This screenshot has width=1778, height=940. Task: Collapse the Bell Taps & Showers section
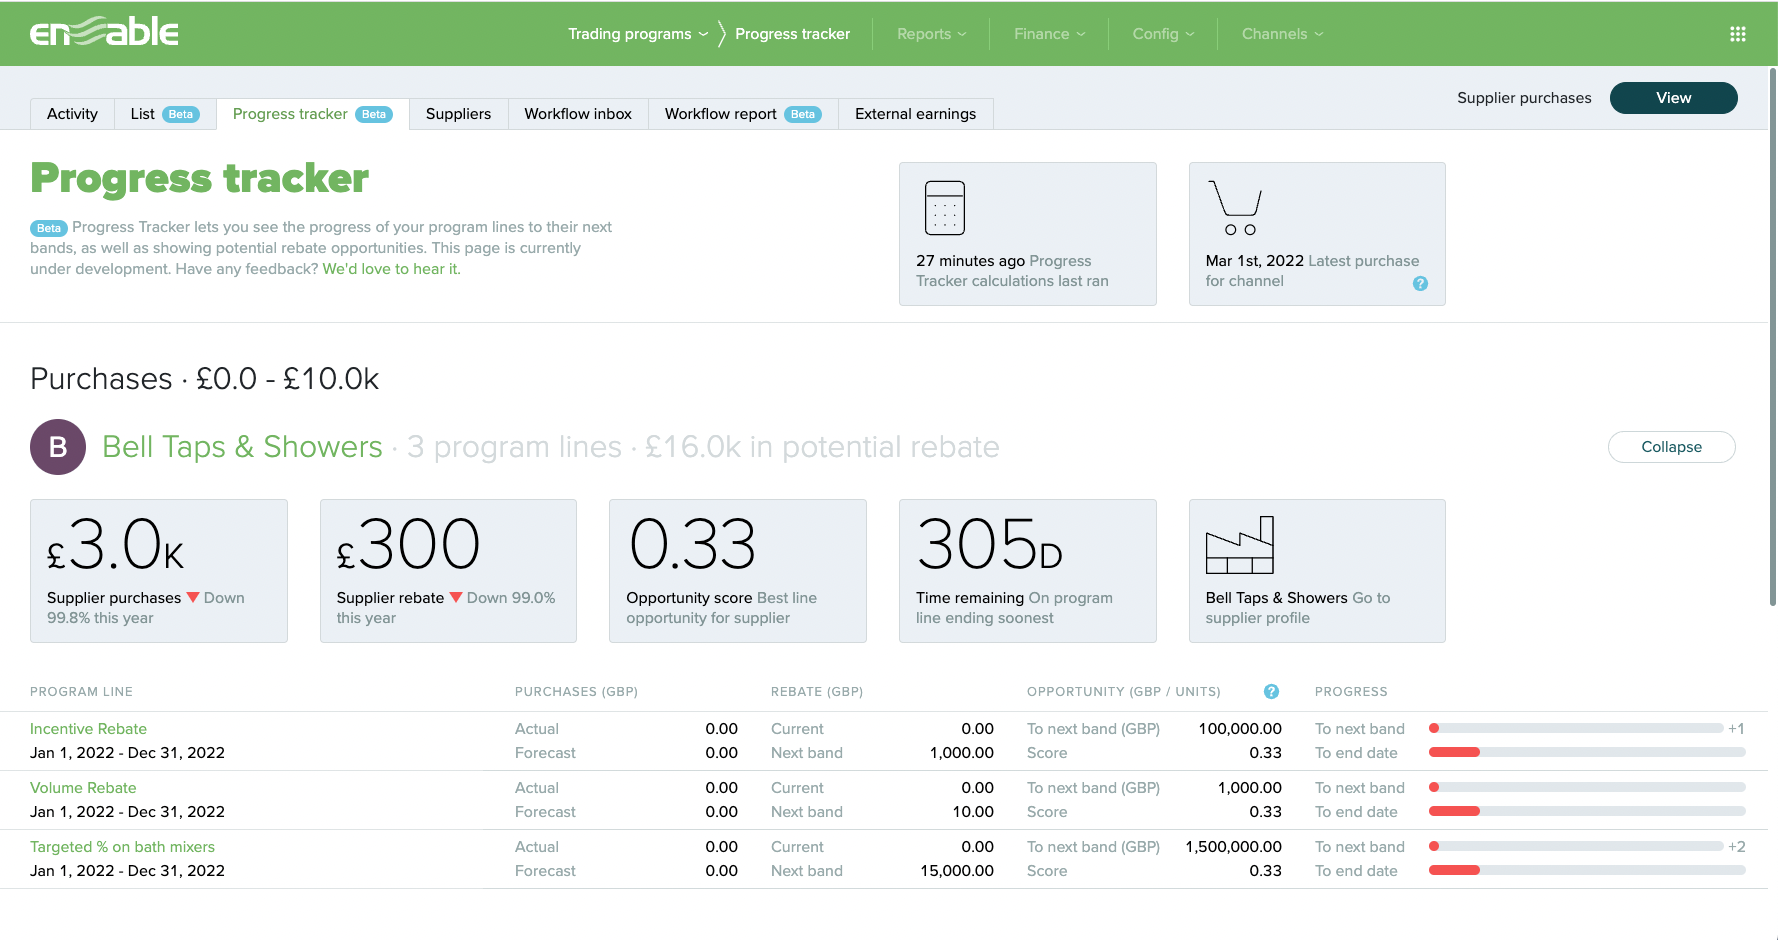tap(1671, 447)
